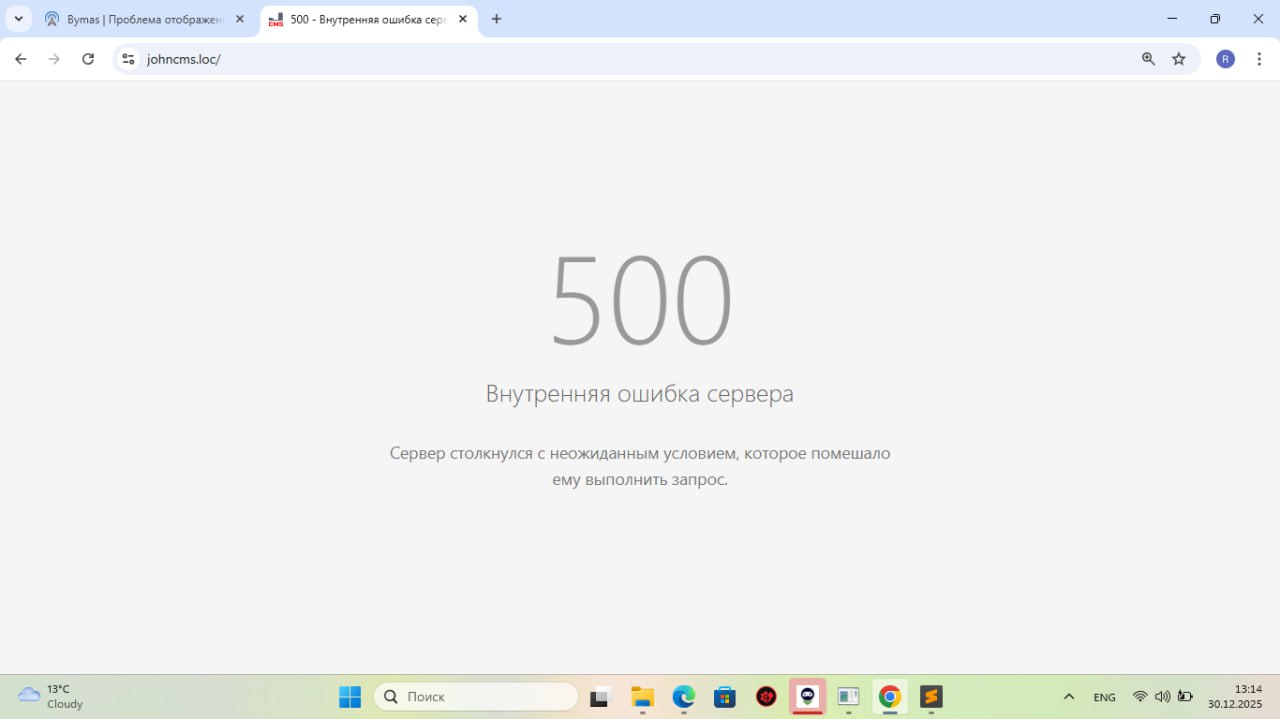The width and height of the screenshot is (1280, 719).
Task: Close the Bymas tab
Action: [239, 19]
